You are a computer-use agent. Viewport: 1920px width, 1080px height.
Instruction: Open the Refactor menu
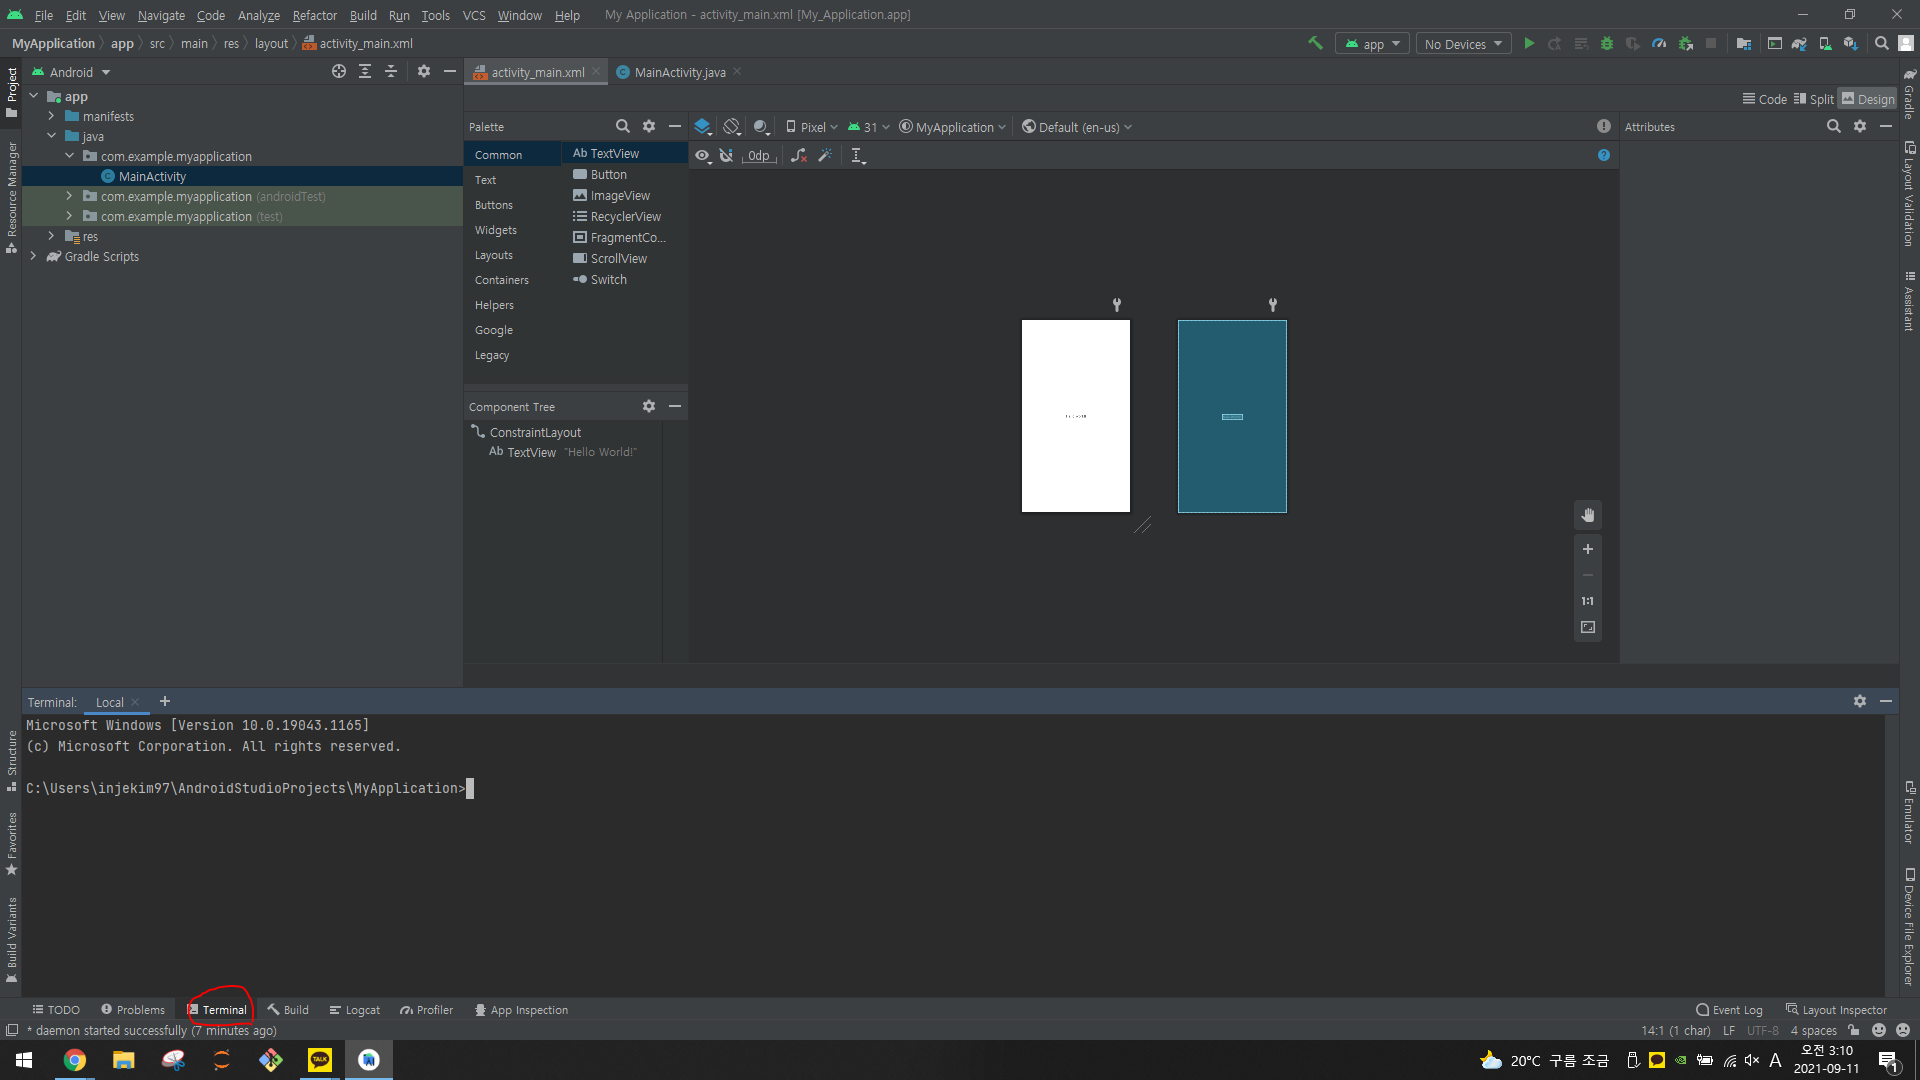pyautogui.click(x=314, y=15)
